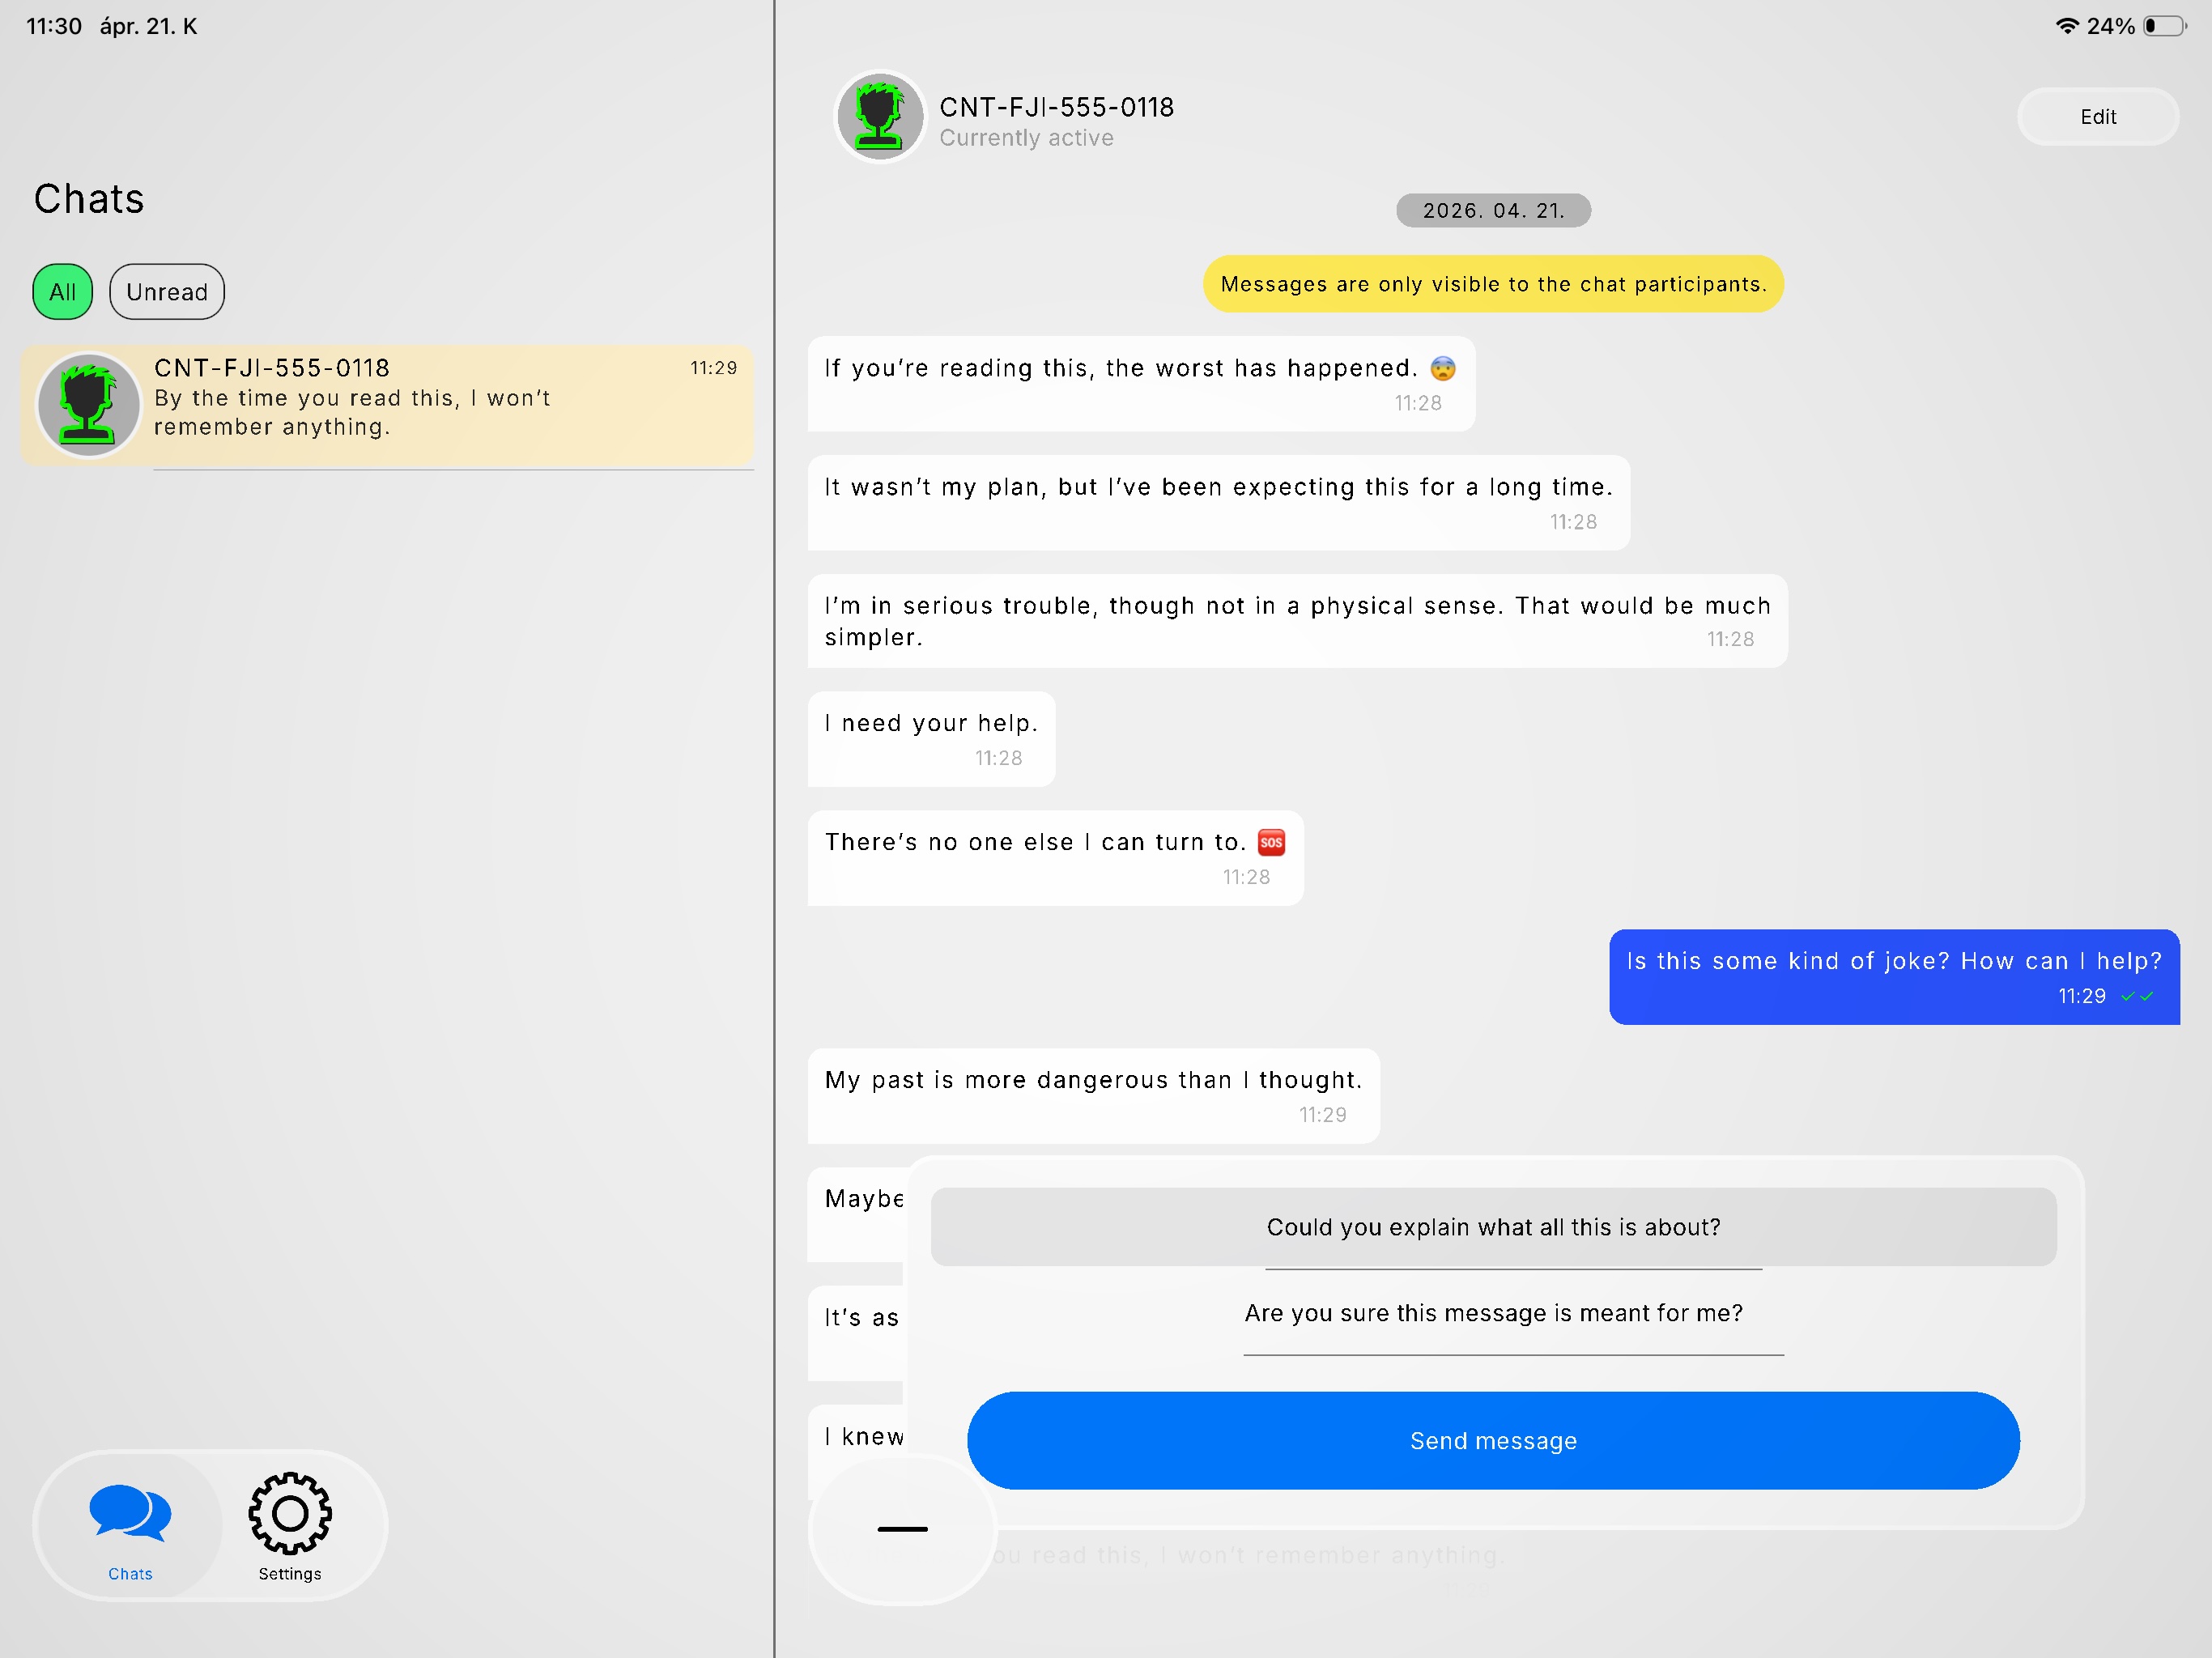Viewport: 2212px width, 1658px height.
Task: Tap the SOS emoji in the message bubble
Action: (1271, 842)
